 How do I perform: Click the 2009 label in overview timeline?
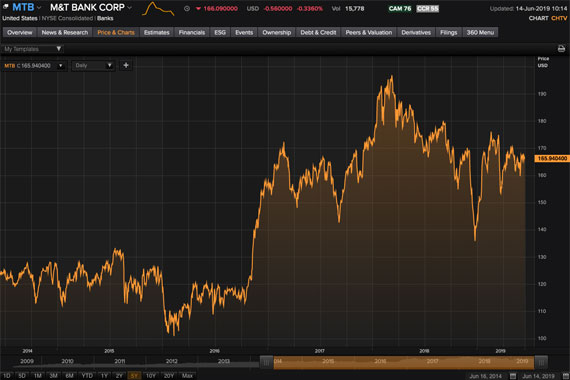27,361
